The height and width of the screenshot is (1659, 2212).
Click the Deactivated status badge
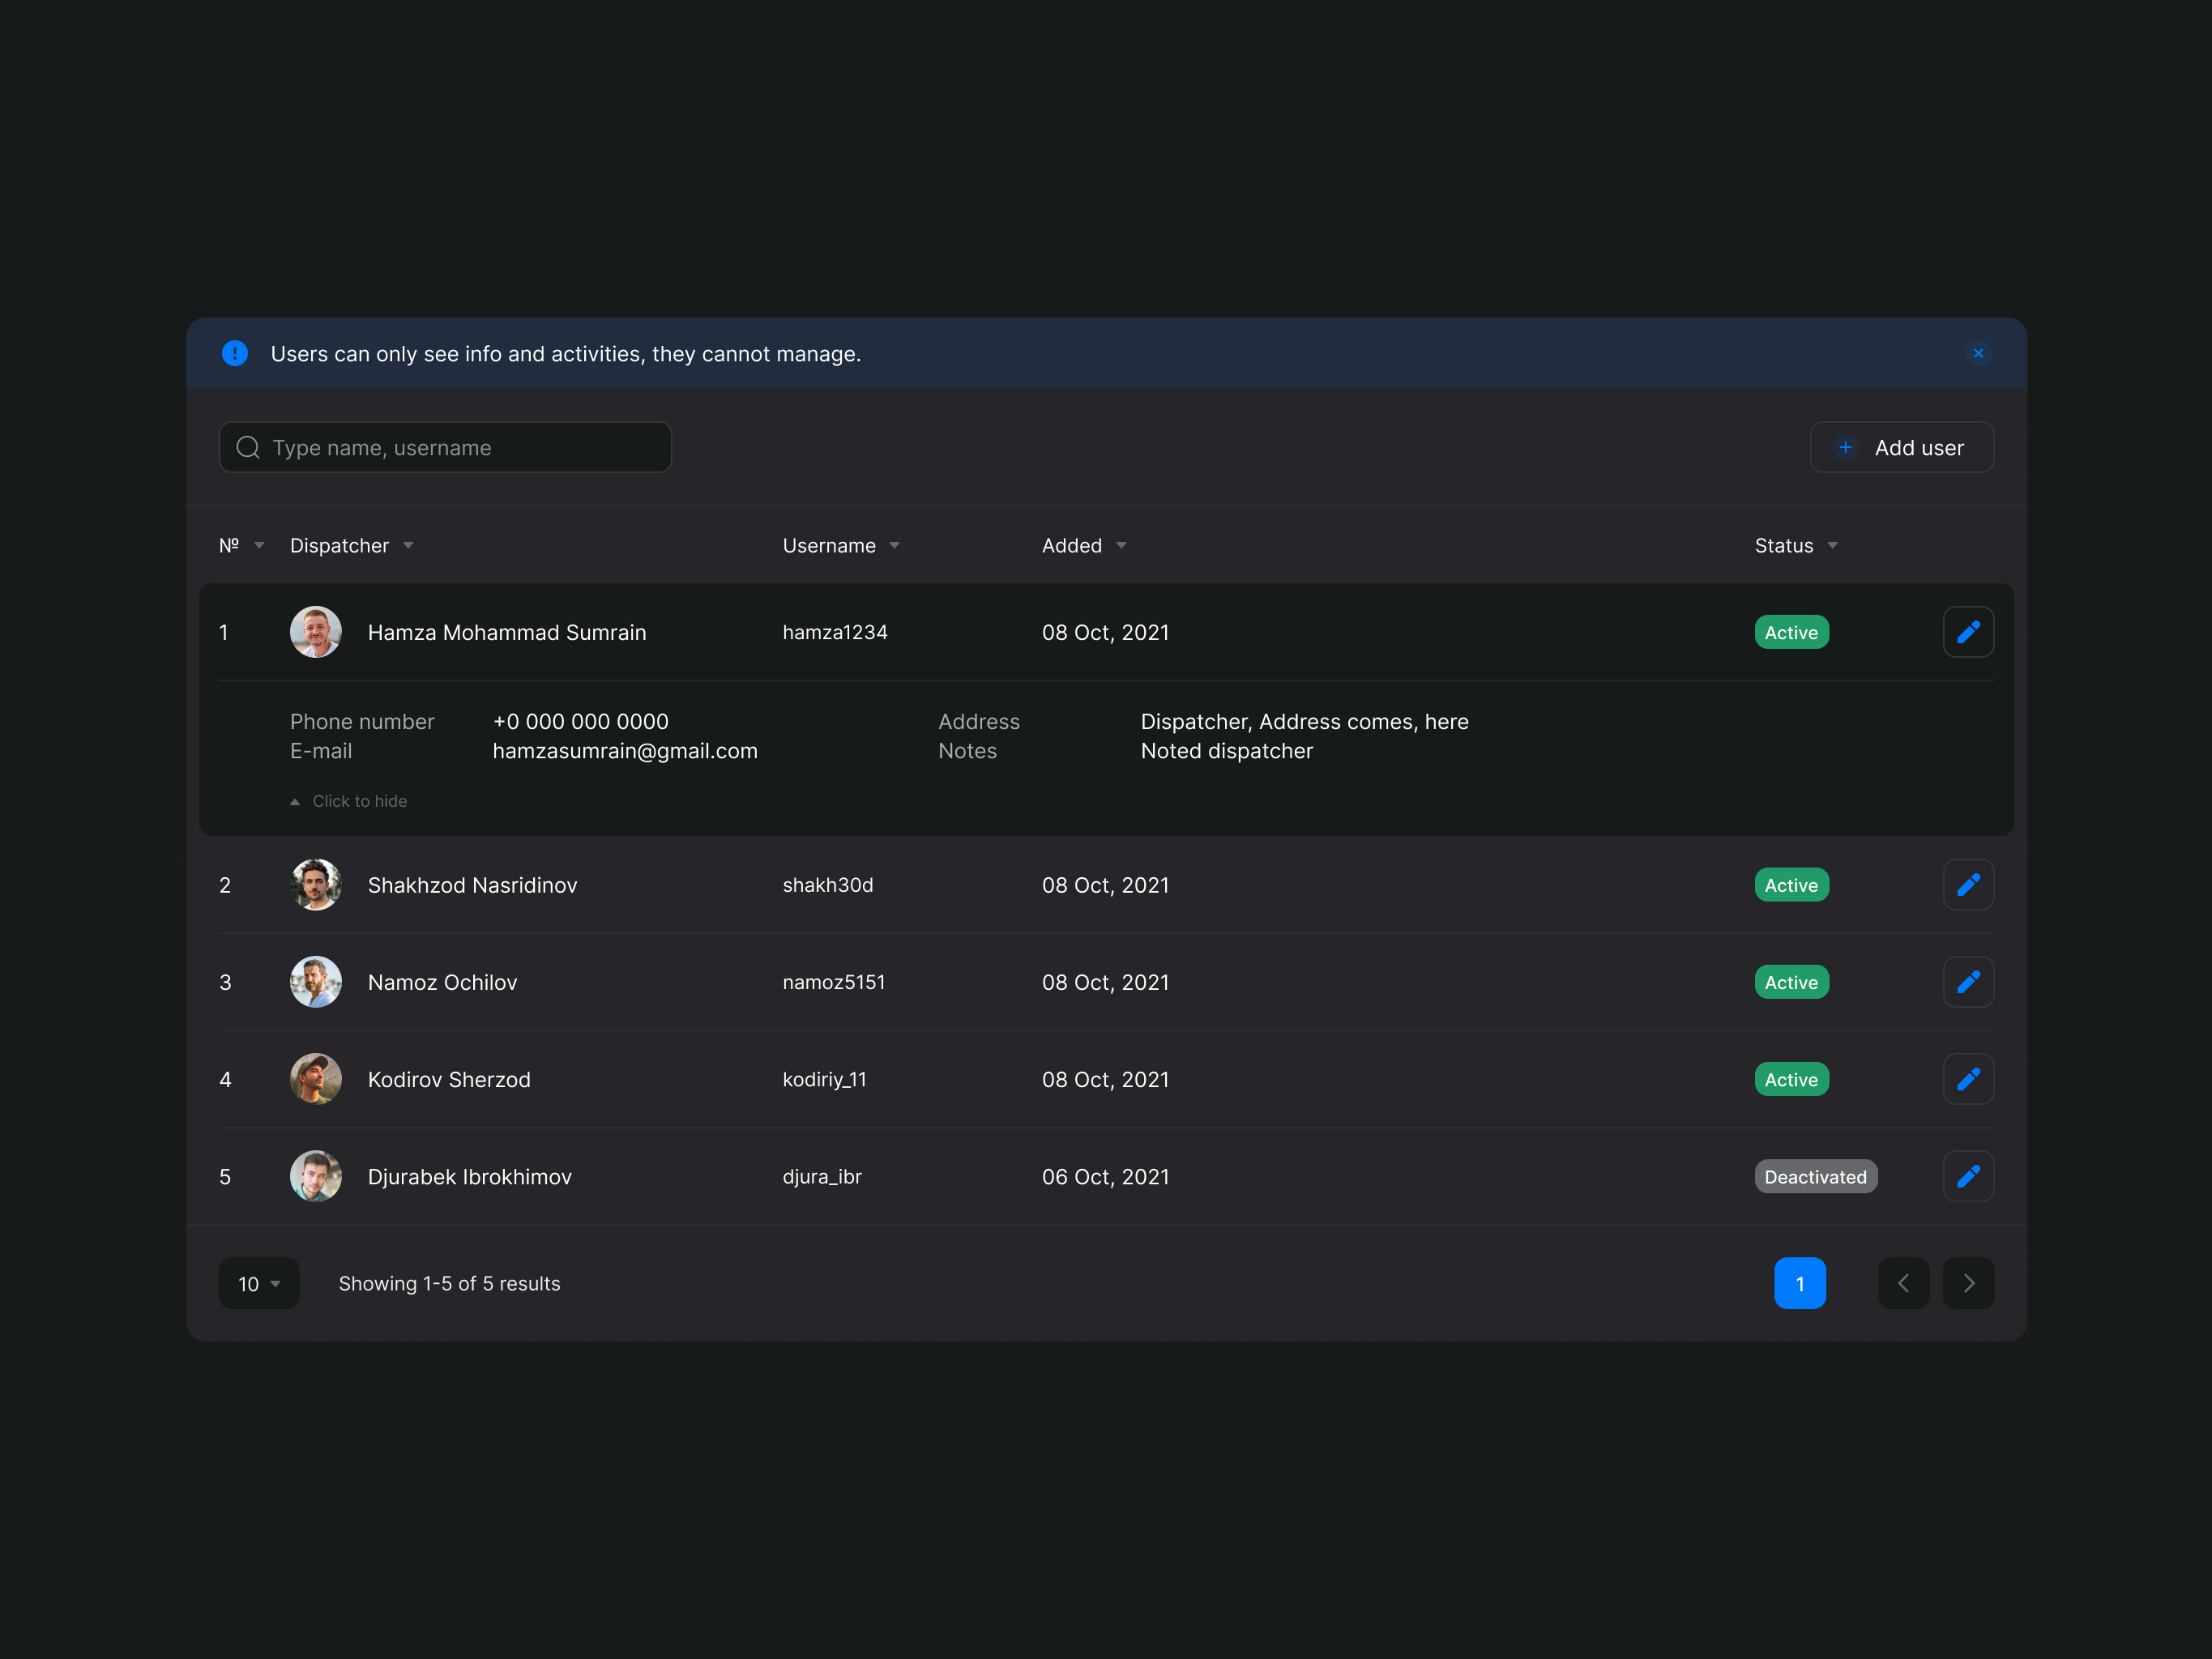tap(1816, 1177)
